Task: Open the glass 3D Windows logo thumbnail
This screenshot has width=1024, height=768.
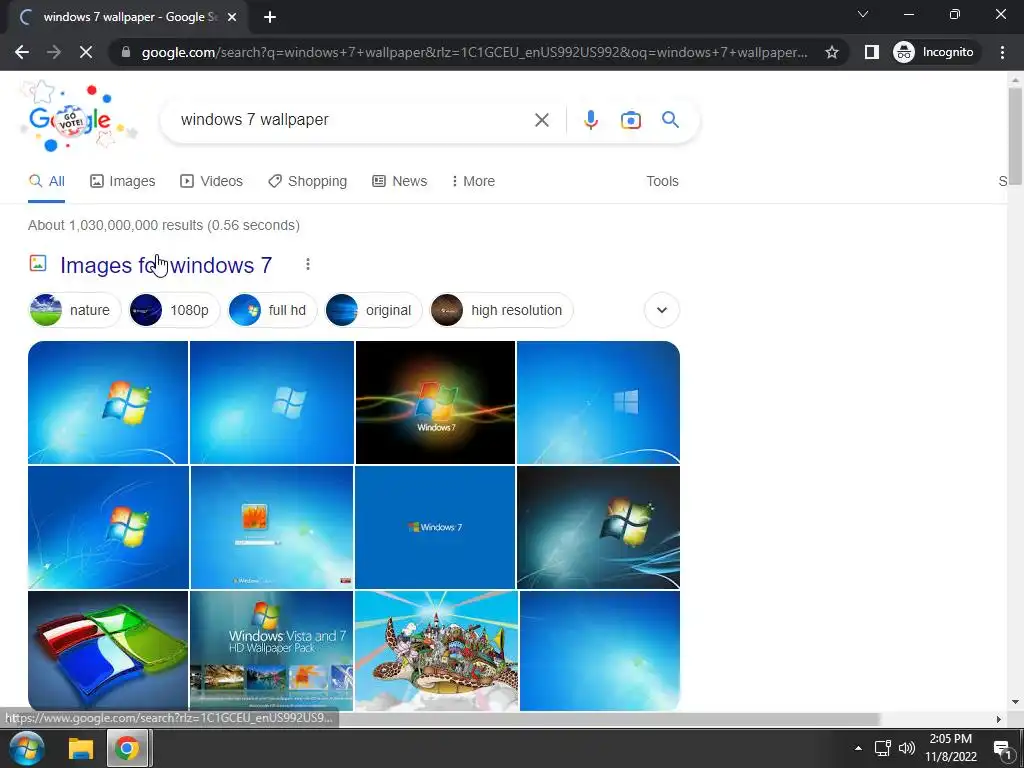Action: (x=108, y=650)
